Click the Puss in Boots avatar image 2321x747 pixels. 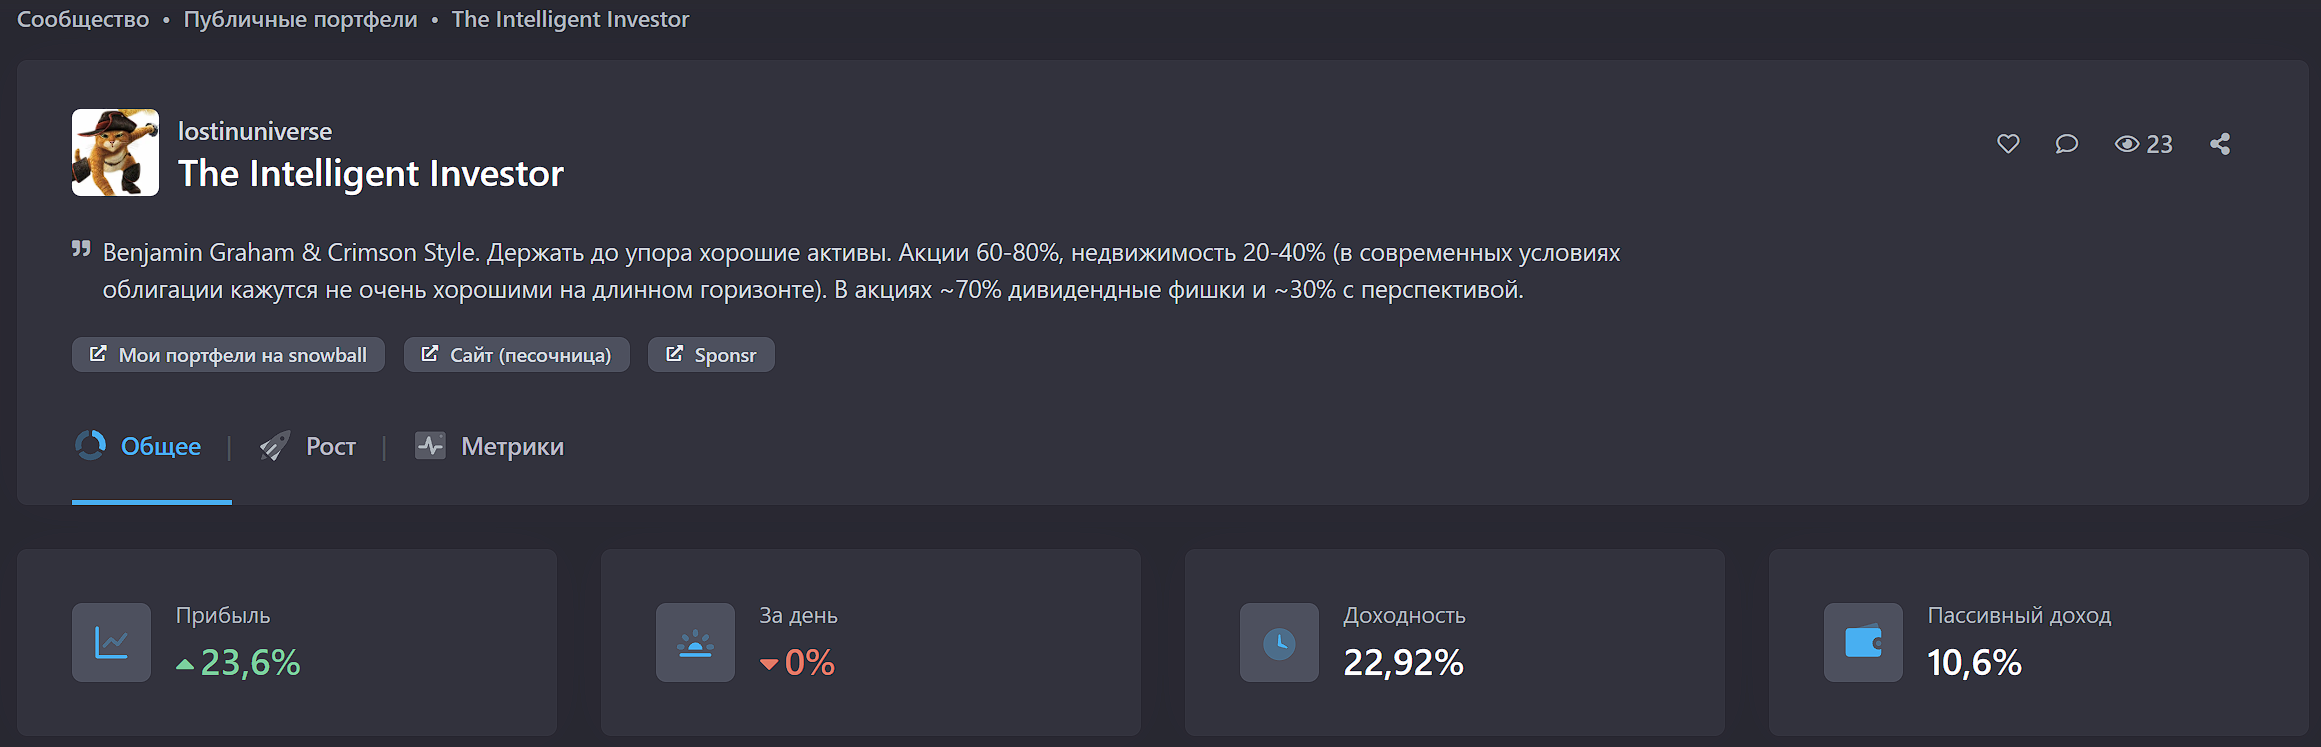coord(115,152)
